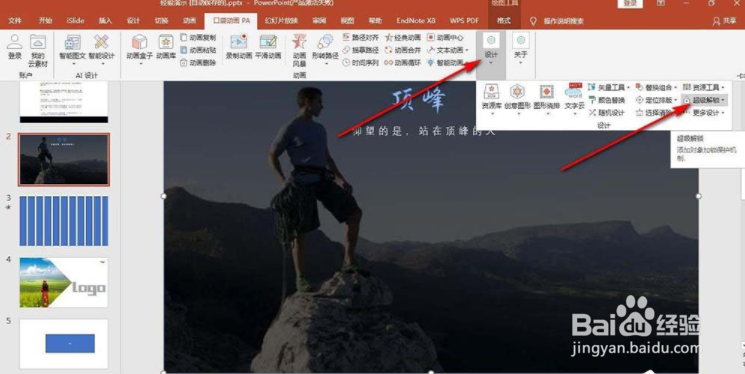Screen dimensions: 745x374
Task: Click 动画复制 to copy animation
Action: (198, 38)
